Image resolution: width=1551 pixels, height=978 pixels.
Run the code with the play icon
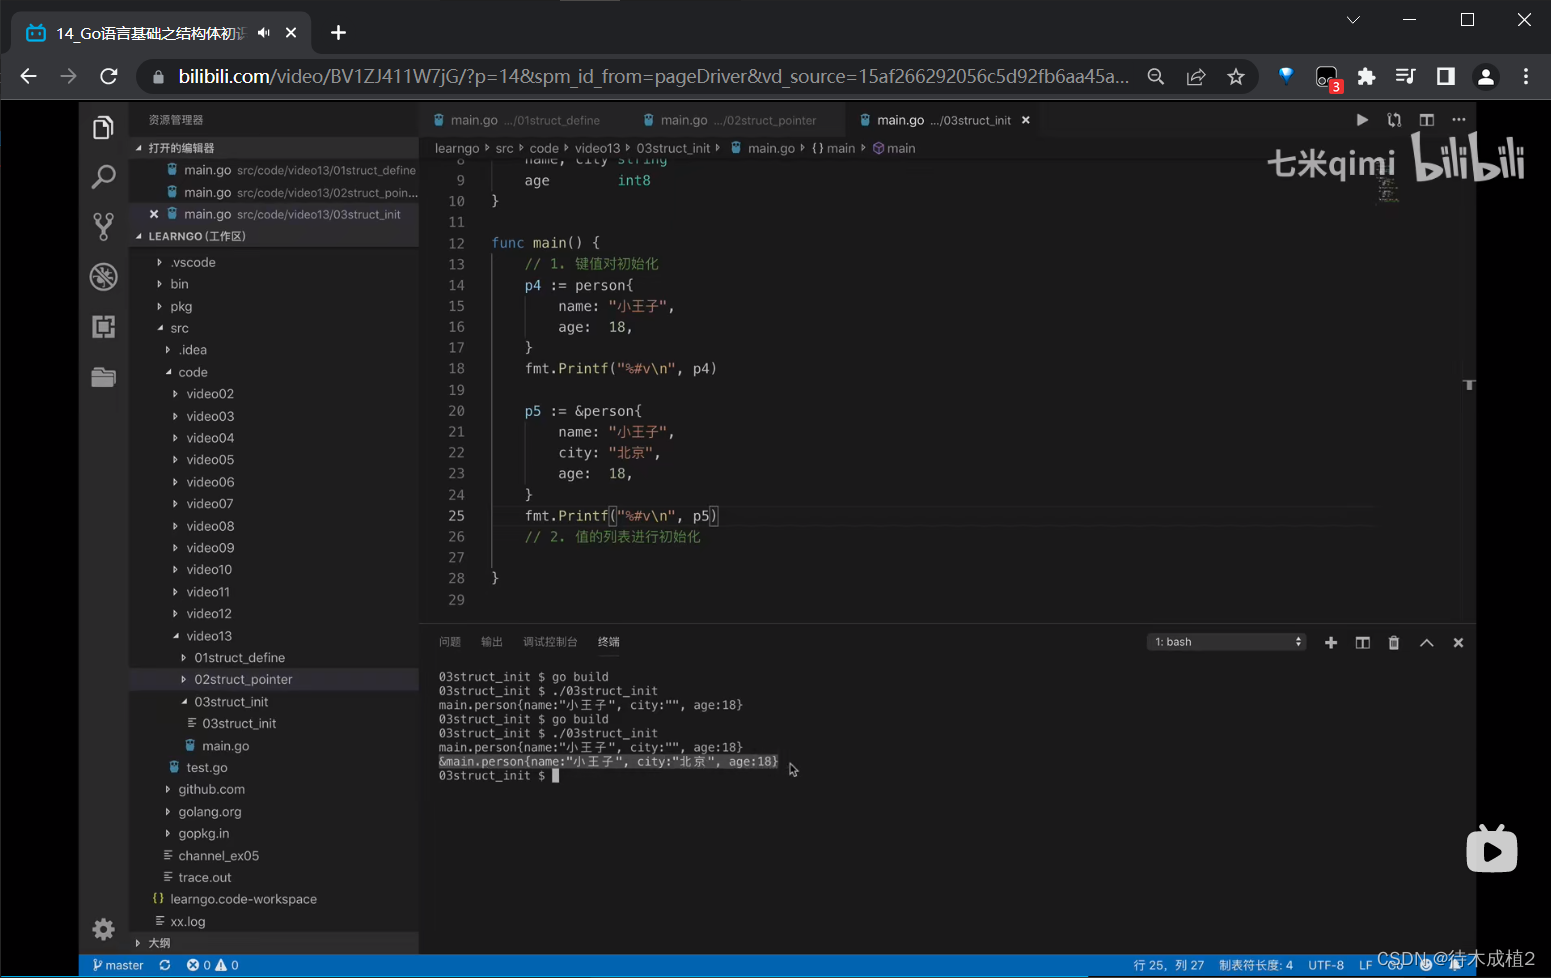coord(1362,120)
